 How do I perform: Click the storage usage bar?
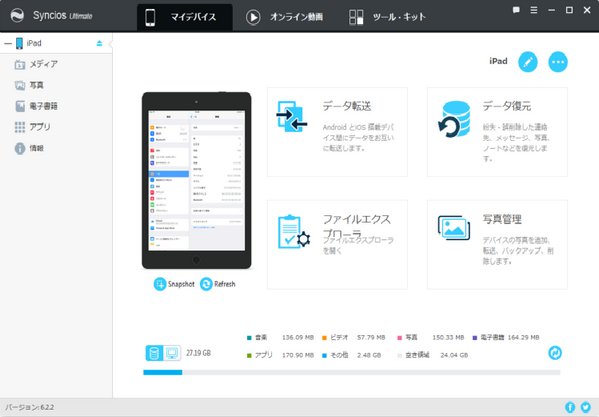pyautogui.click(x=351, y=372)
